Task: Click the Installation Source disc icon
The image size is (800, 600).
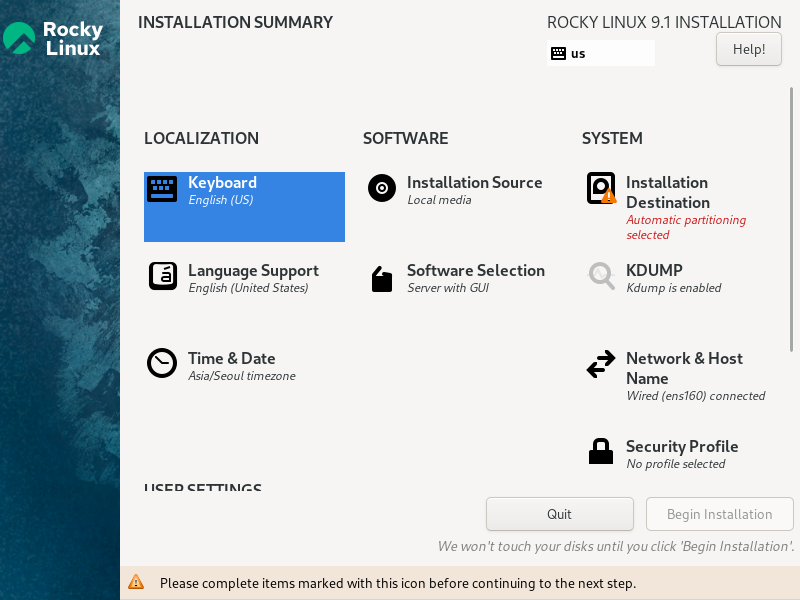Action: 382,188
